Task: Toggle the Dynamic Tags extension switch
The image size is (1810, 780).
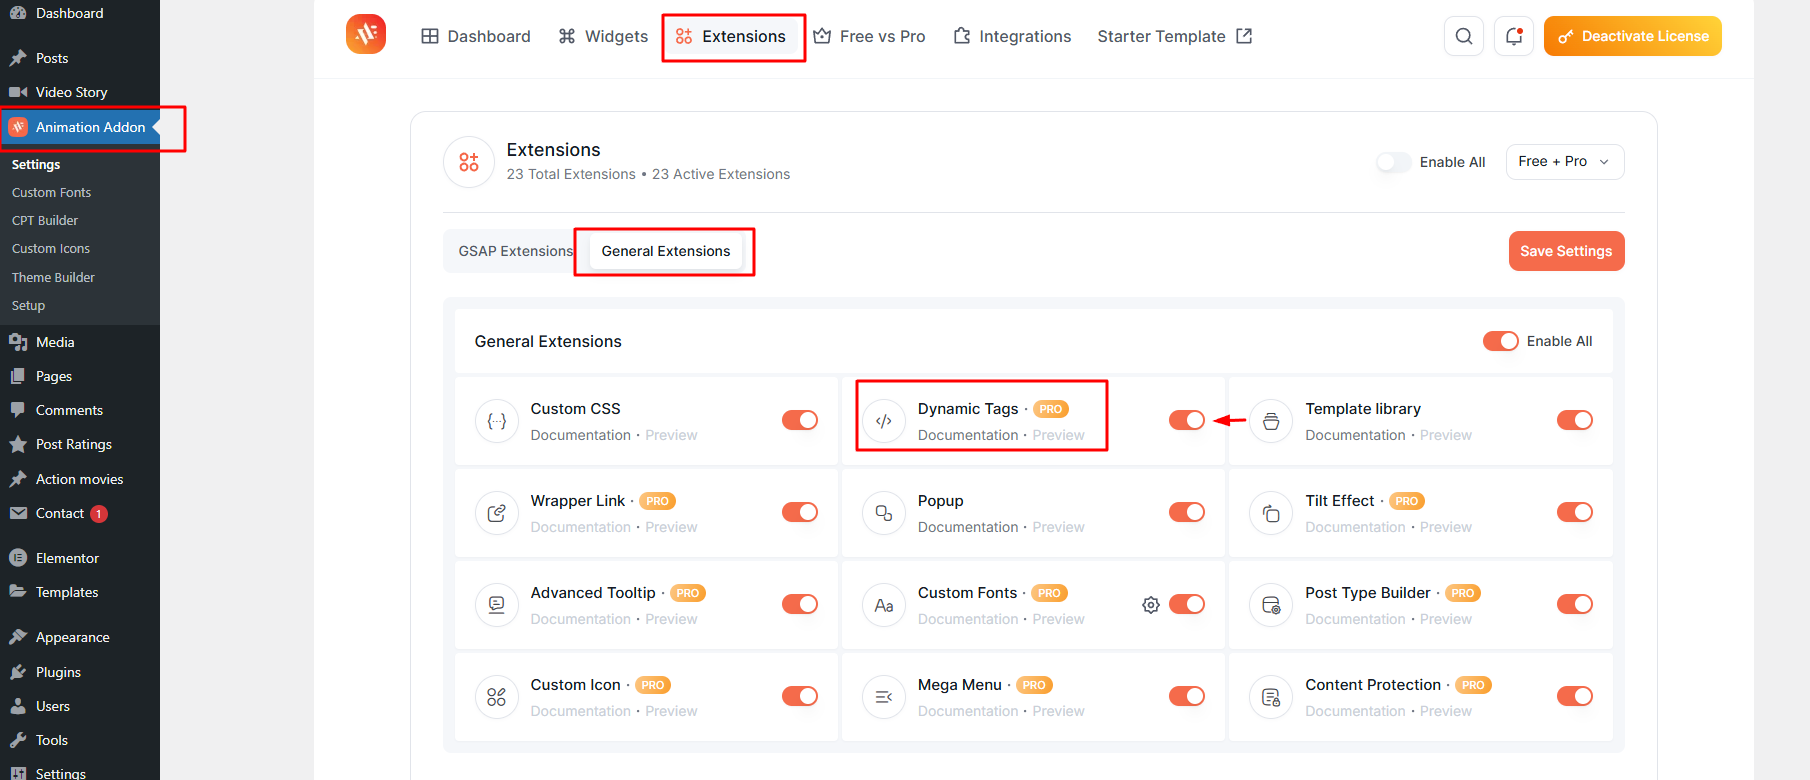Action: [1187, 420]
